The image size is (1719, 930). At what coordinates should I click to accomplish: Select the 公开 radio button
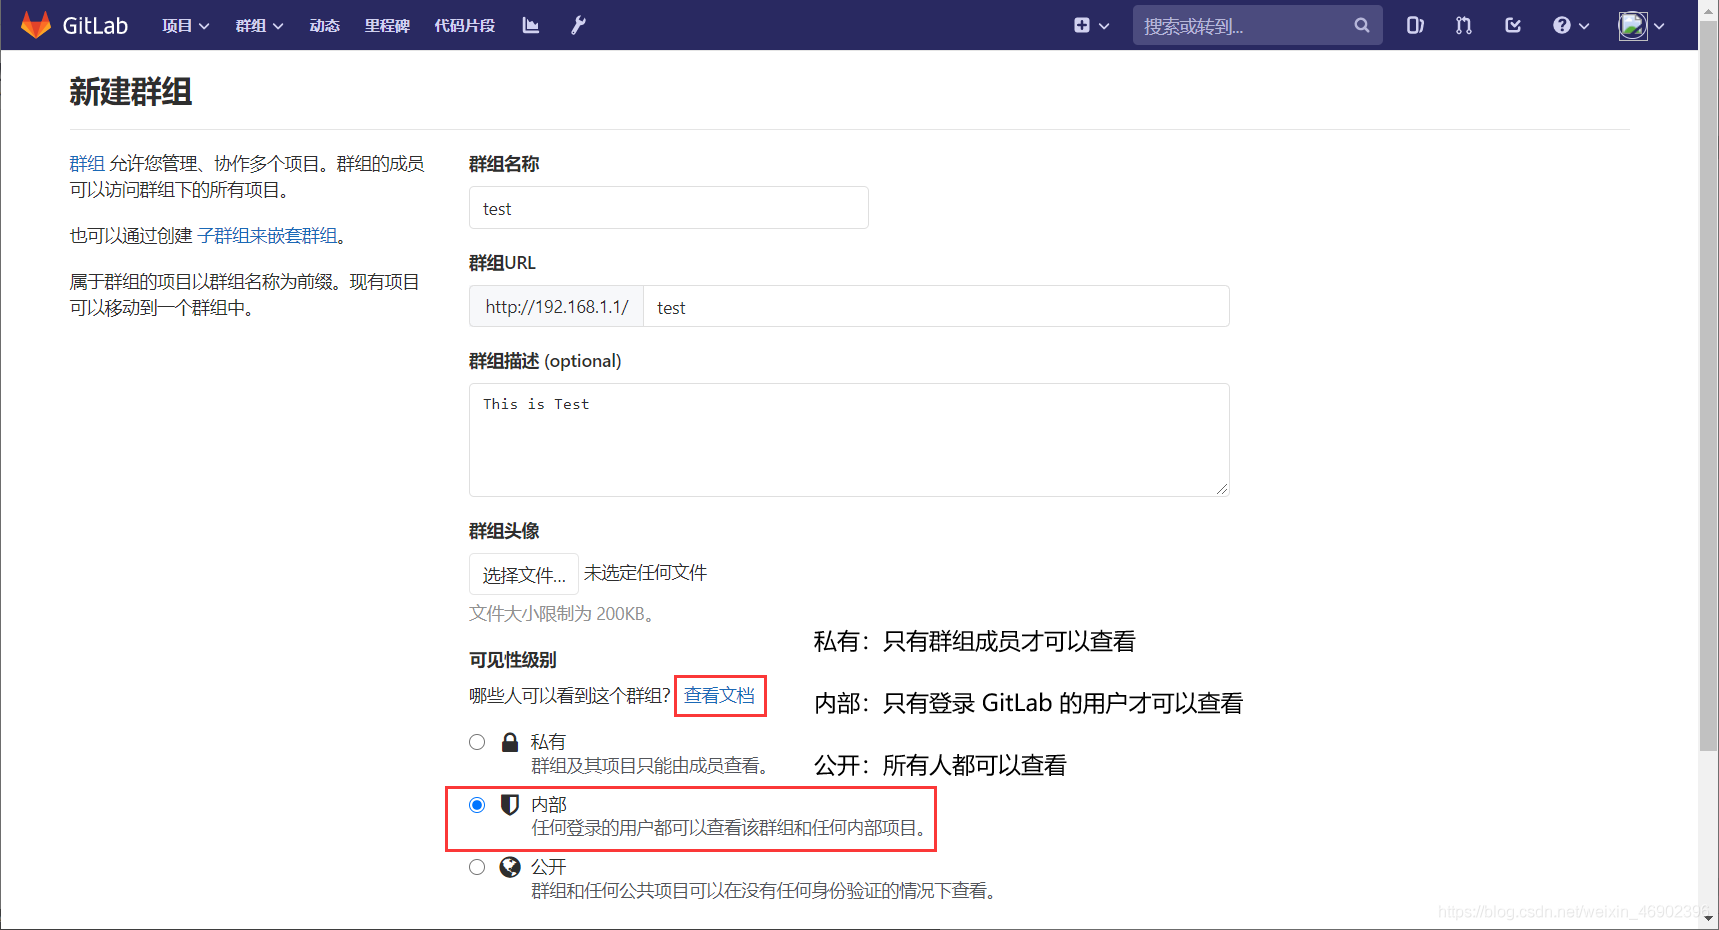tap(477, 867)
